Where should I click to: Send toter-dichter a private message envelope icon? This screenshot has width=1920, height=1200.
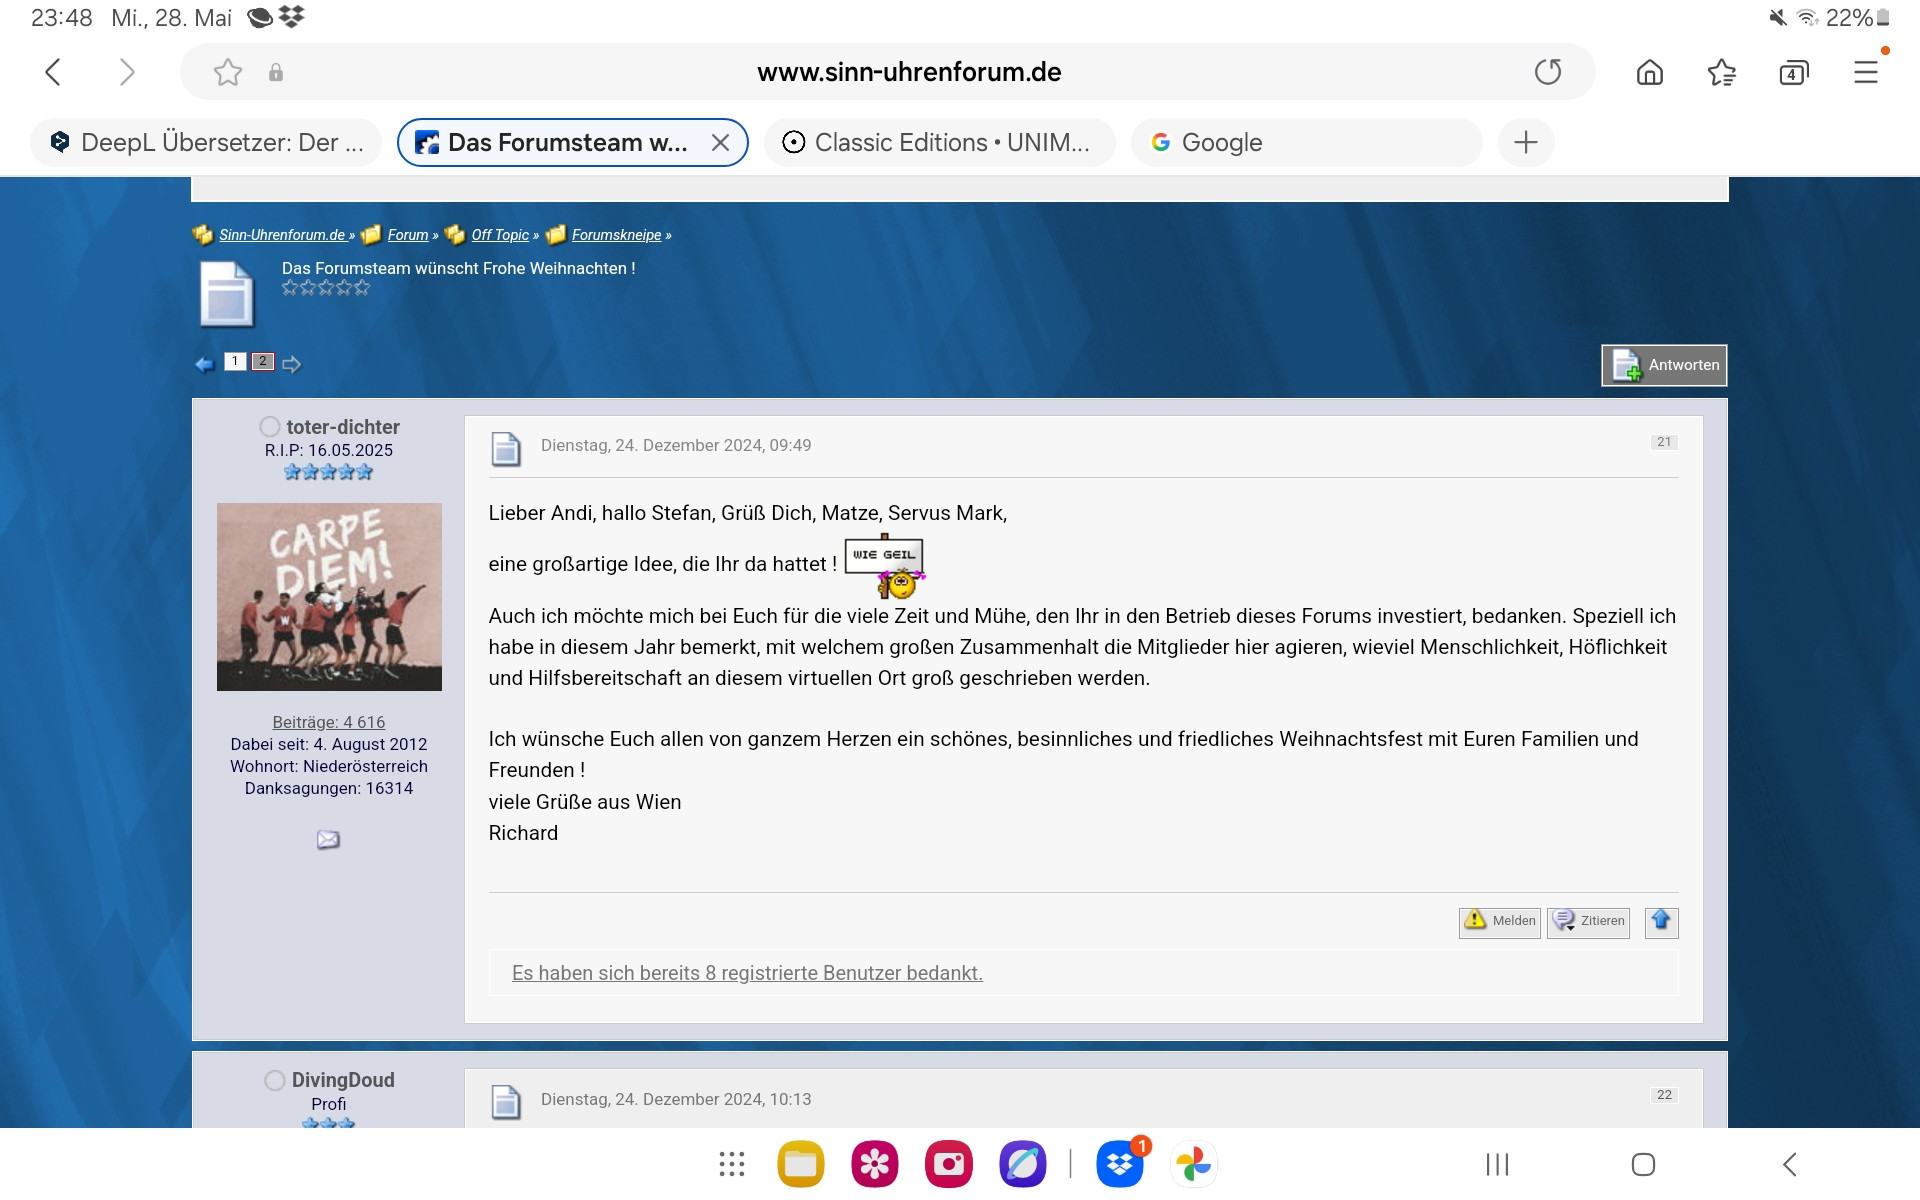click(328, 840)
